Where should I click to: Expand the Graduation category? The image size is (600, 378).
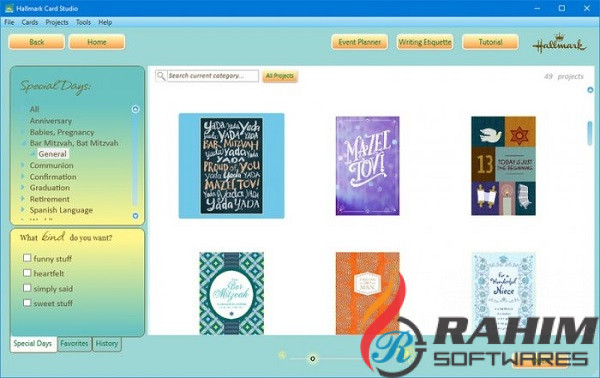[x=23, y=187]
